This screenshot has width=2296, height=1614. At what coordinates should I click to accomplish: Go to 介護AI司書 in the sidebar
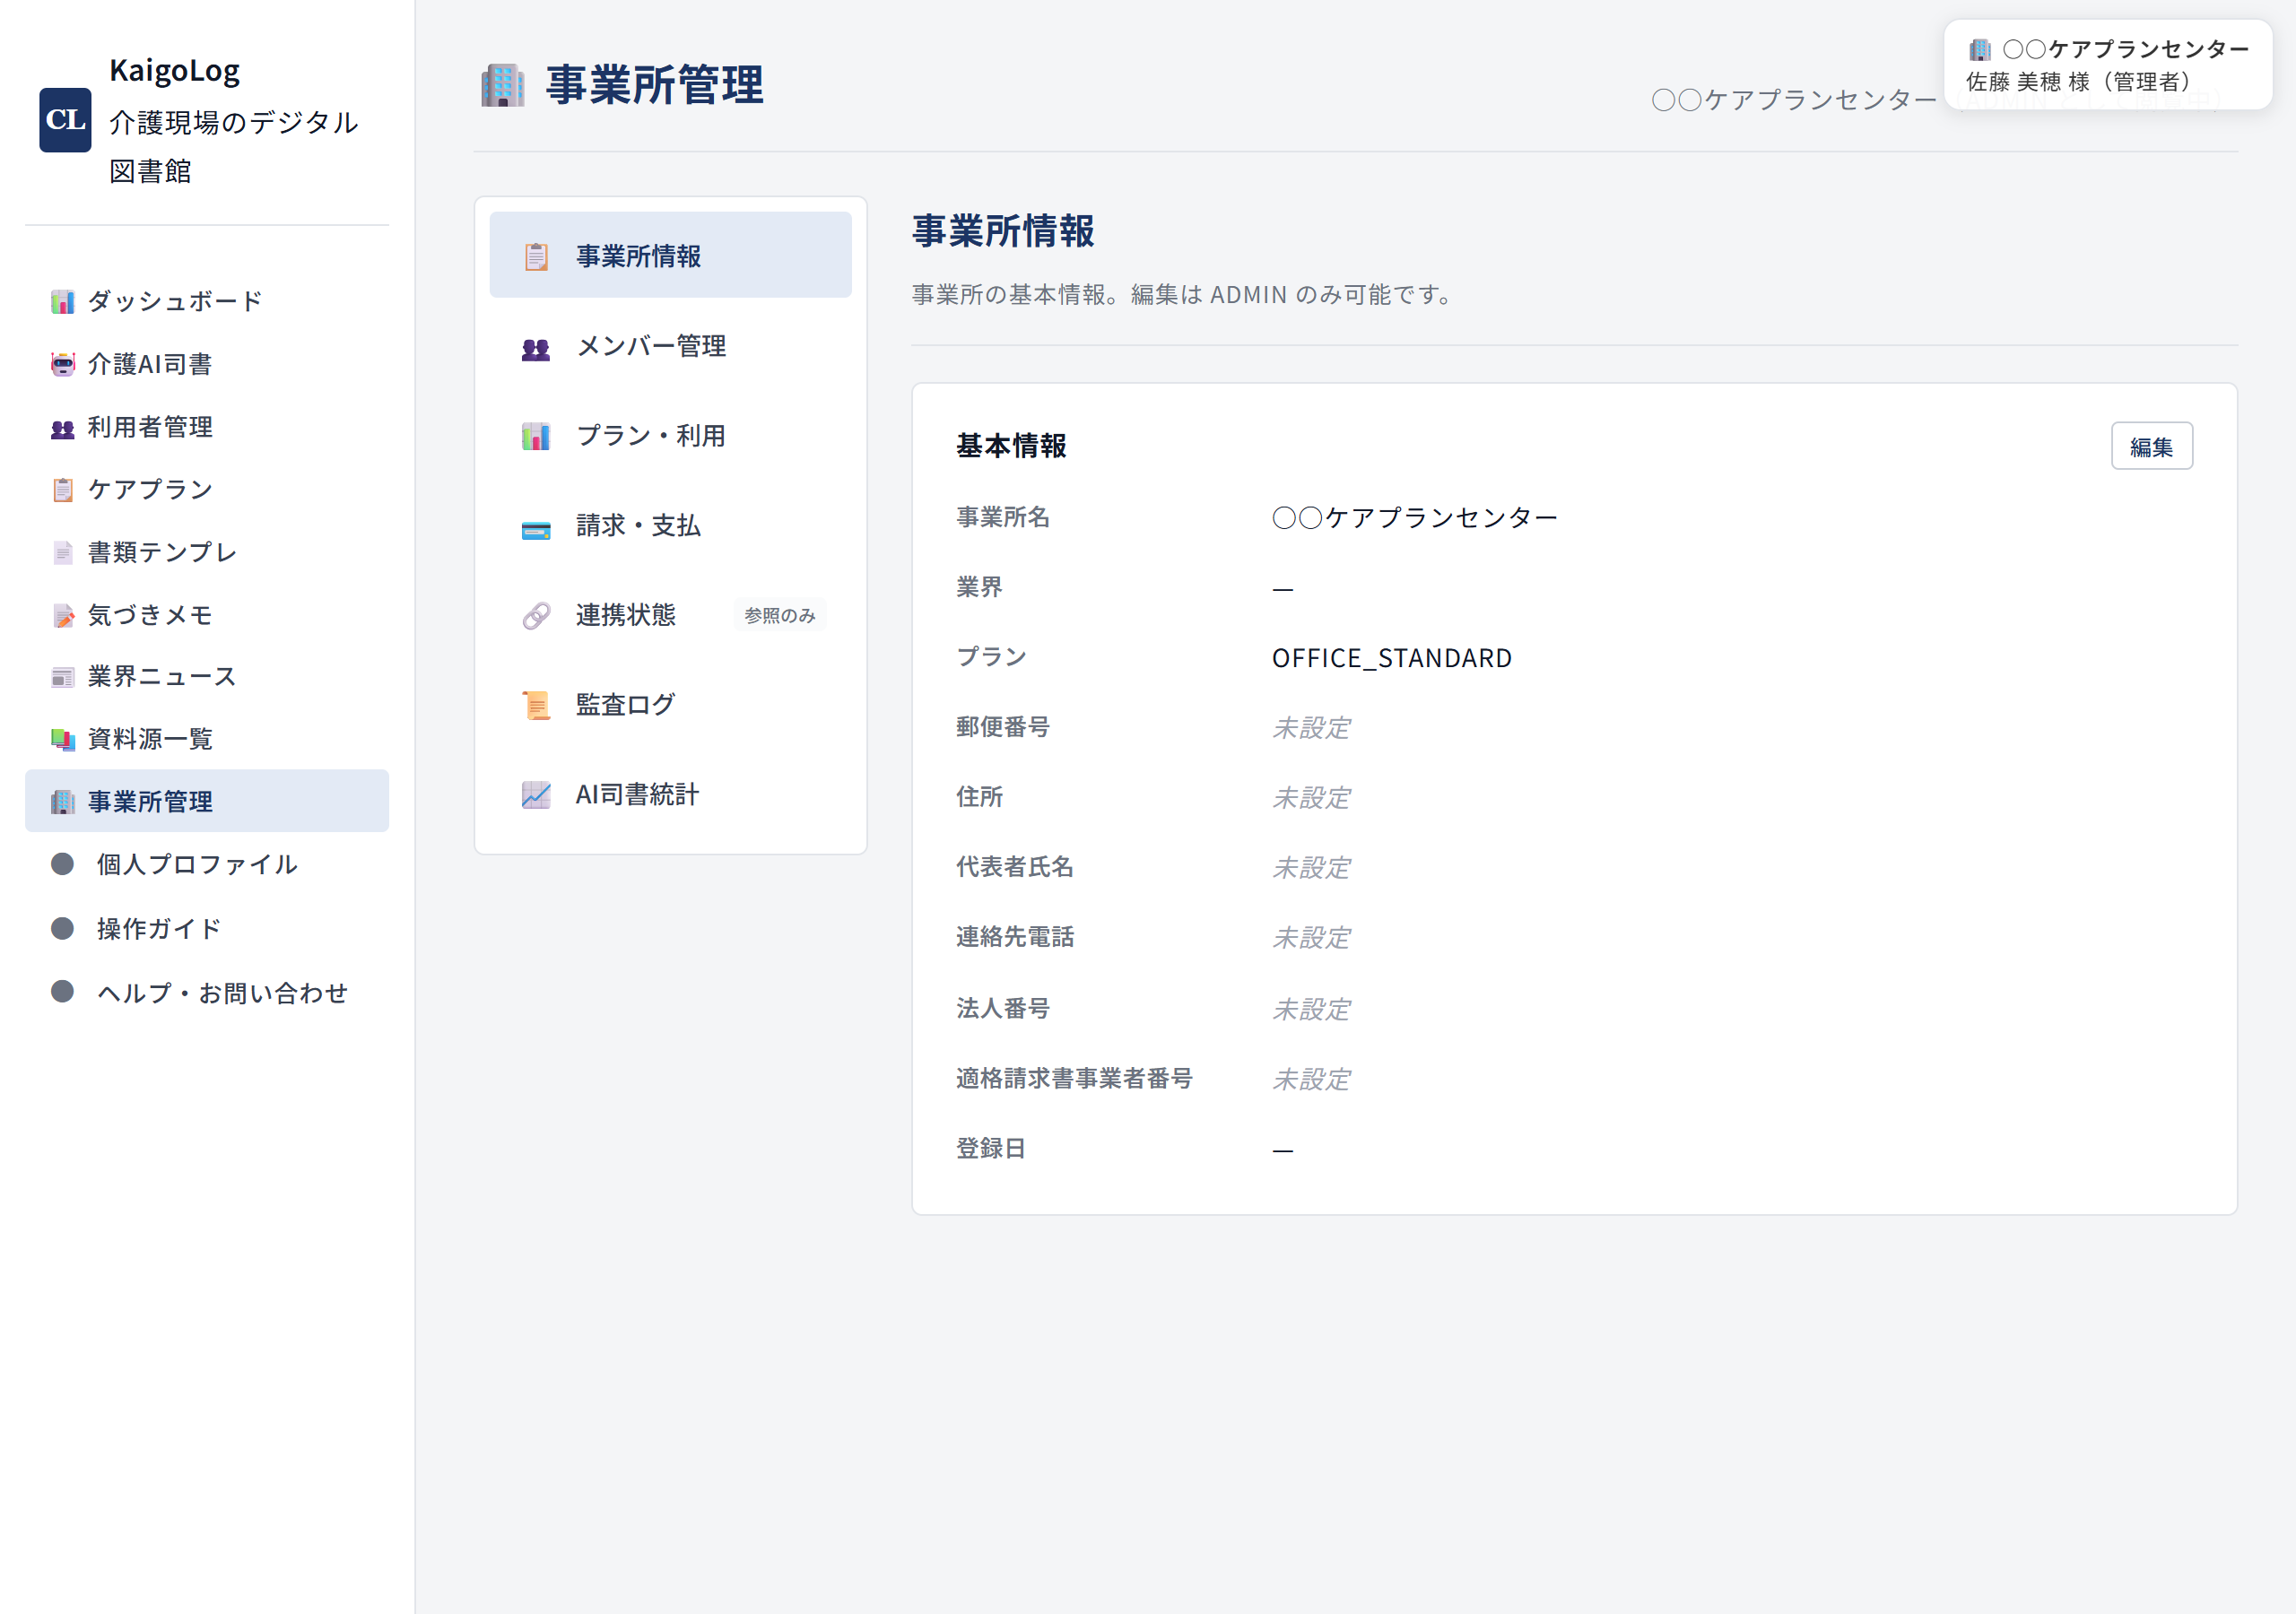point(207,364)
